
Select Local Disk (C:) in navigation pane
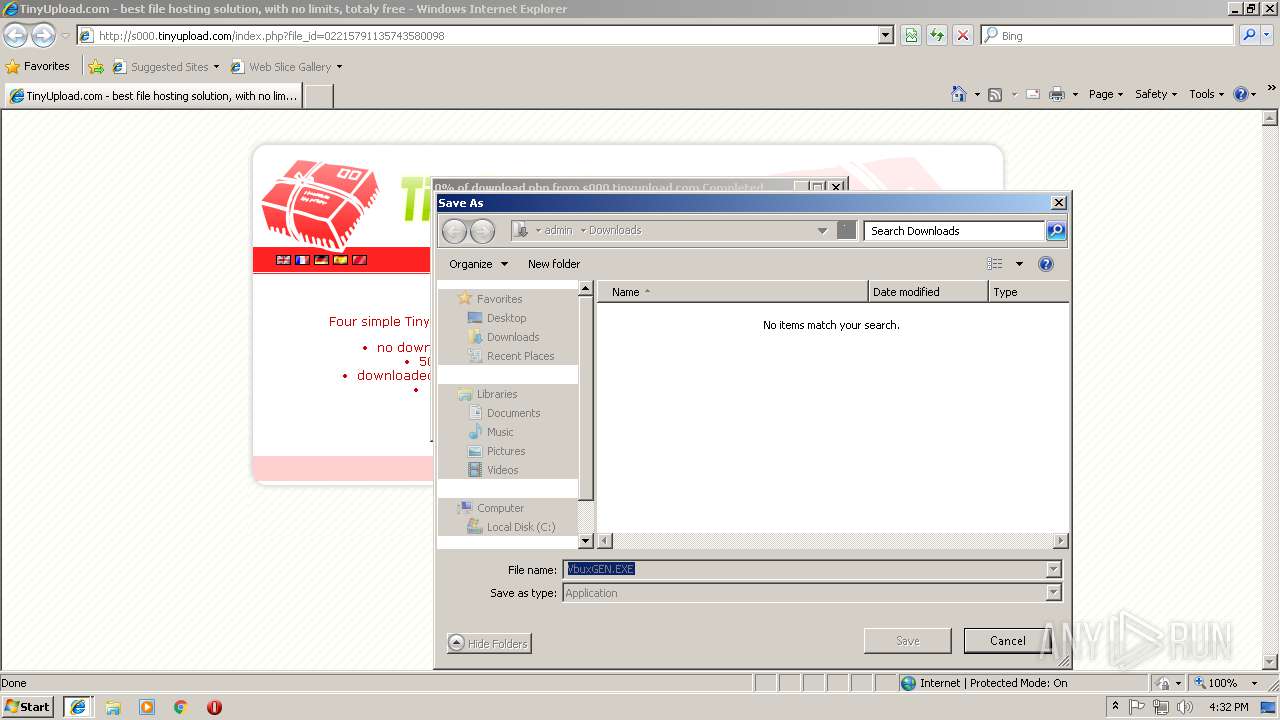coord(521,527)
